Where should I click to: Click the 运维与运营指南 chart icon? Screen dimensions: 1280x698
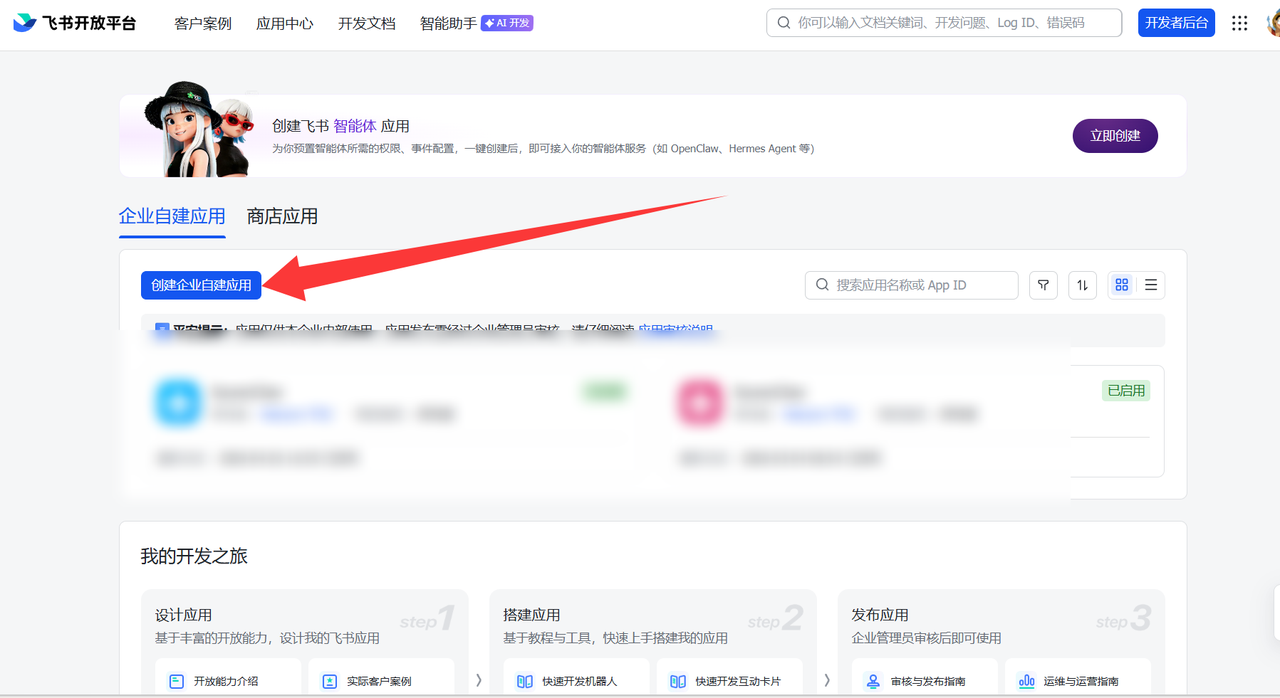click(1026, 681)
